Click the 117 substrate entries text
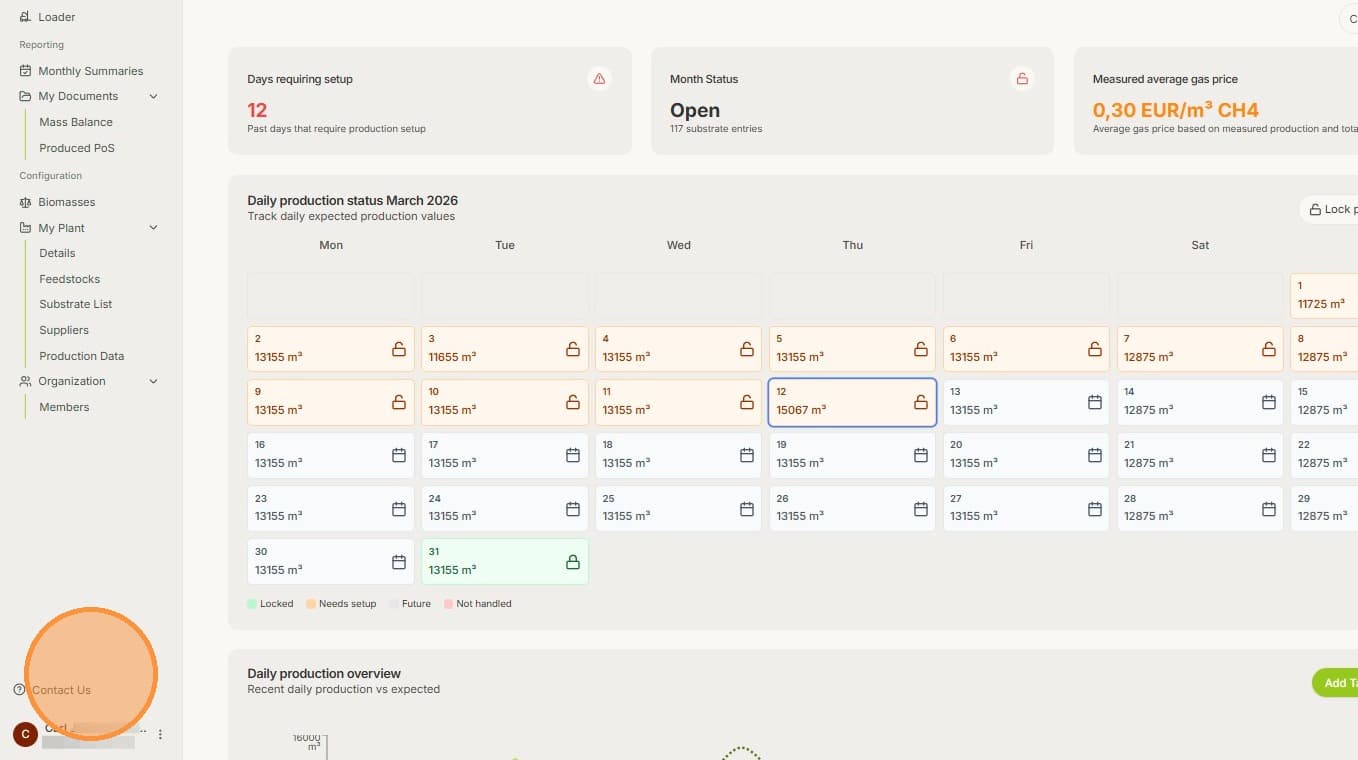The height and width of the screenshot is (760, 1358). pyautogui.click(x=716, y=129)
